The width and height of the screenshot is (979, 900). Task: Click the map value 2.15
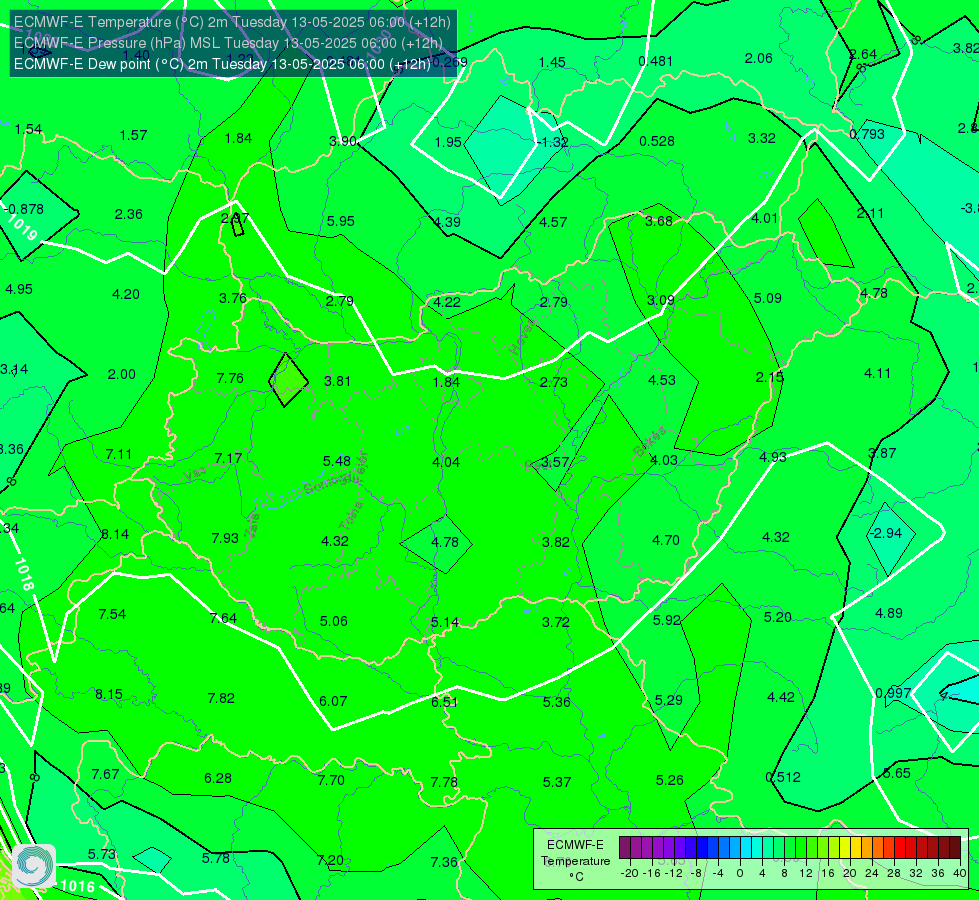[769, 378]
